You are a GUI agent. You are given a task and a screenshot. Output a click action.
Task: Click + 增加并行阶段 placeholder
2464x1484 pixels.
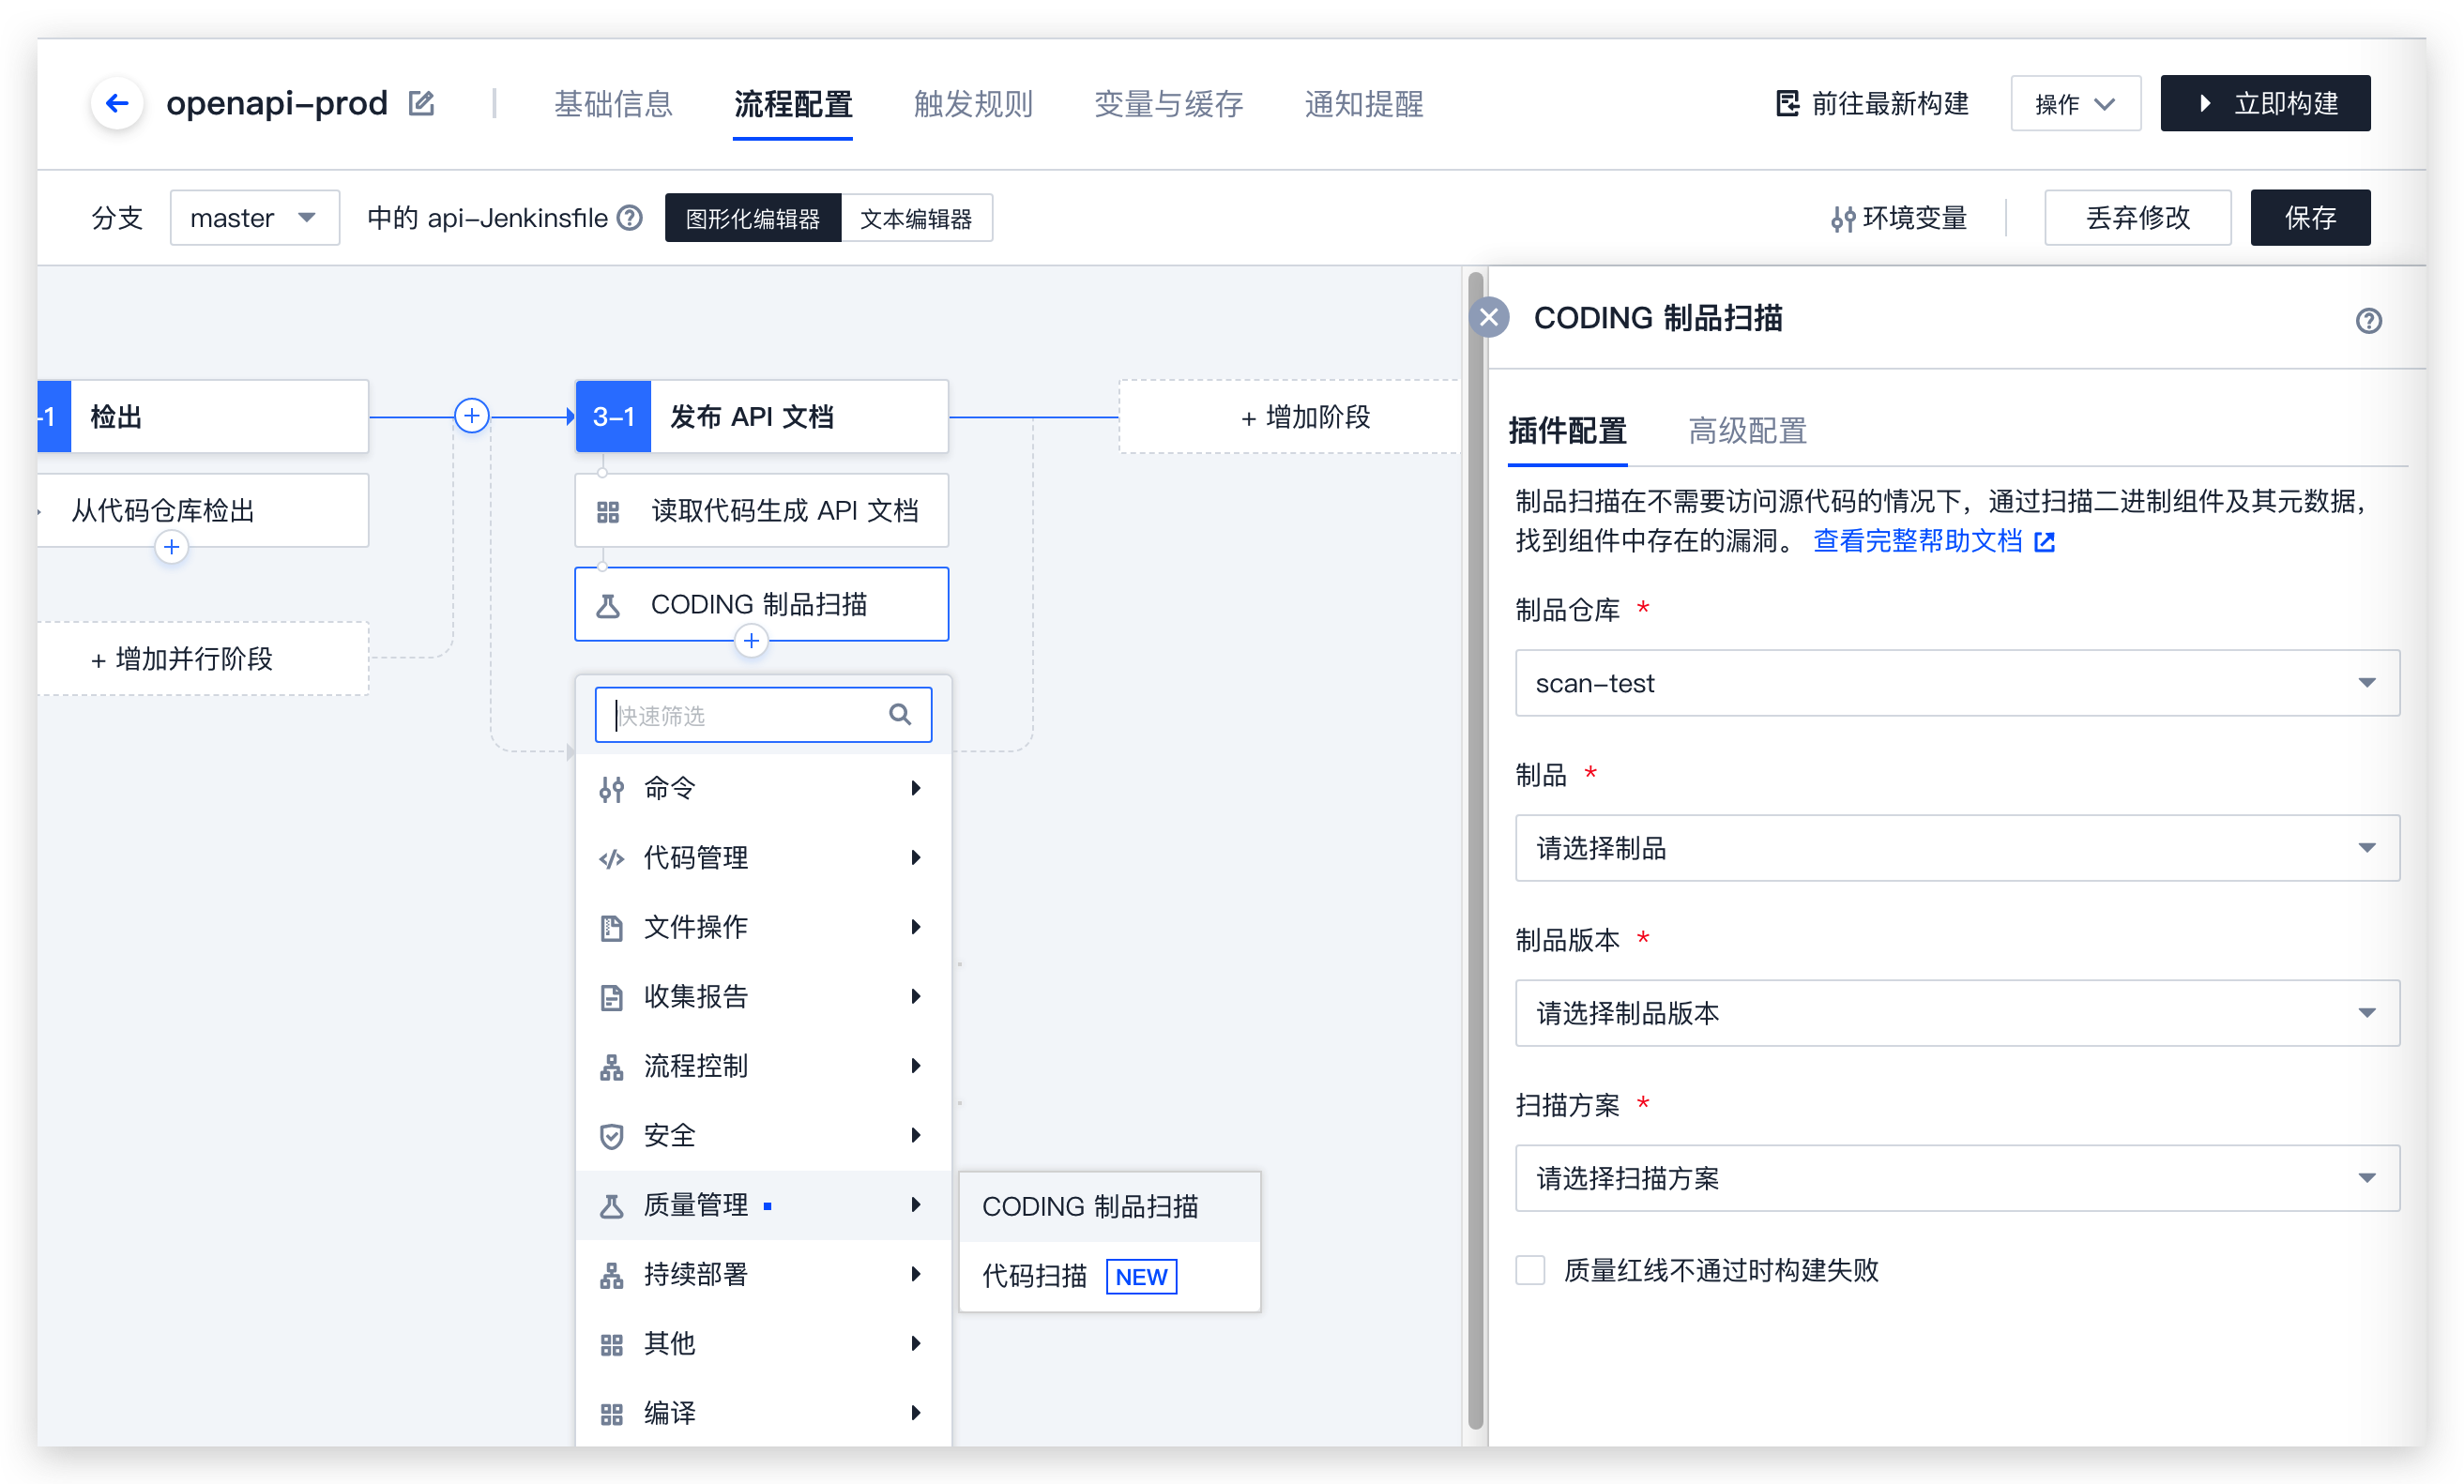(203, 659)
